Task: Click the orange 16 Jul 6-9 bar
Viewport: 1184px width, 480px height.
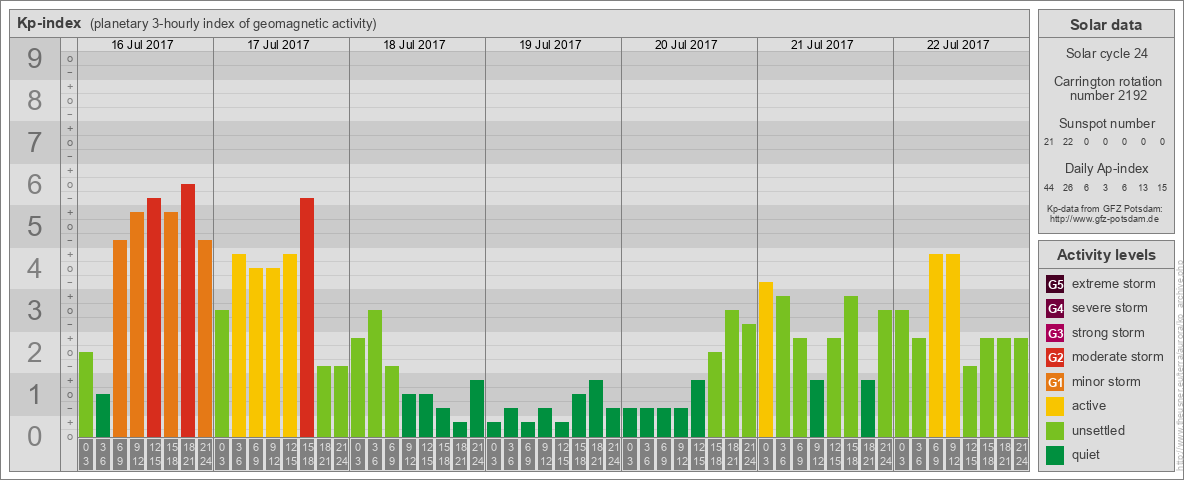Action: pyautogui.click(x=120, y=339)
